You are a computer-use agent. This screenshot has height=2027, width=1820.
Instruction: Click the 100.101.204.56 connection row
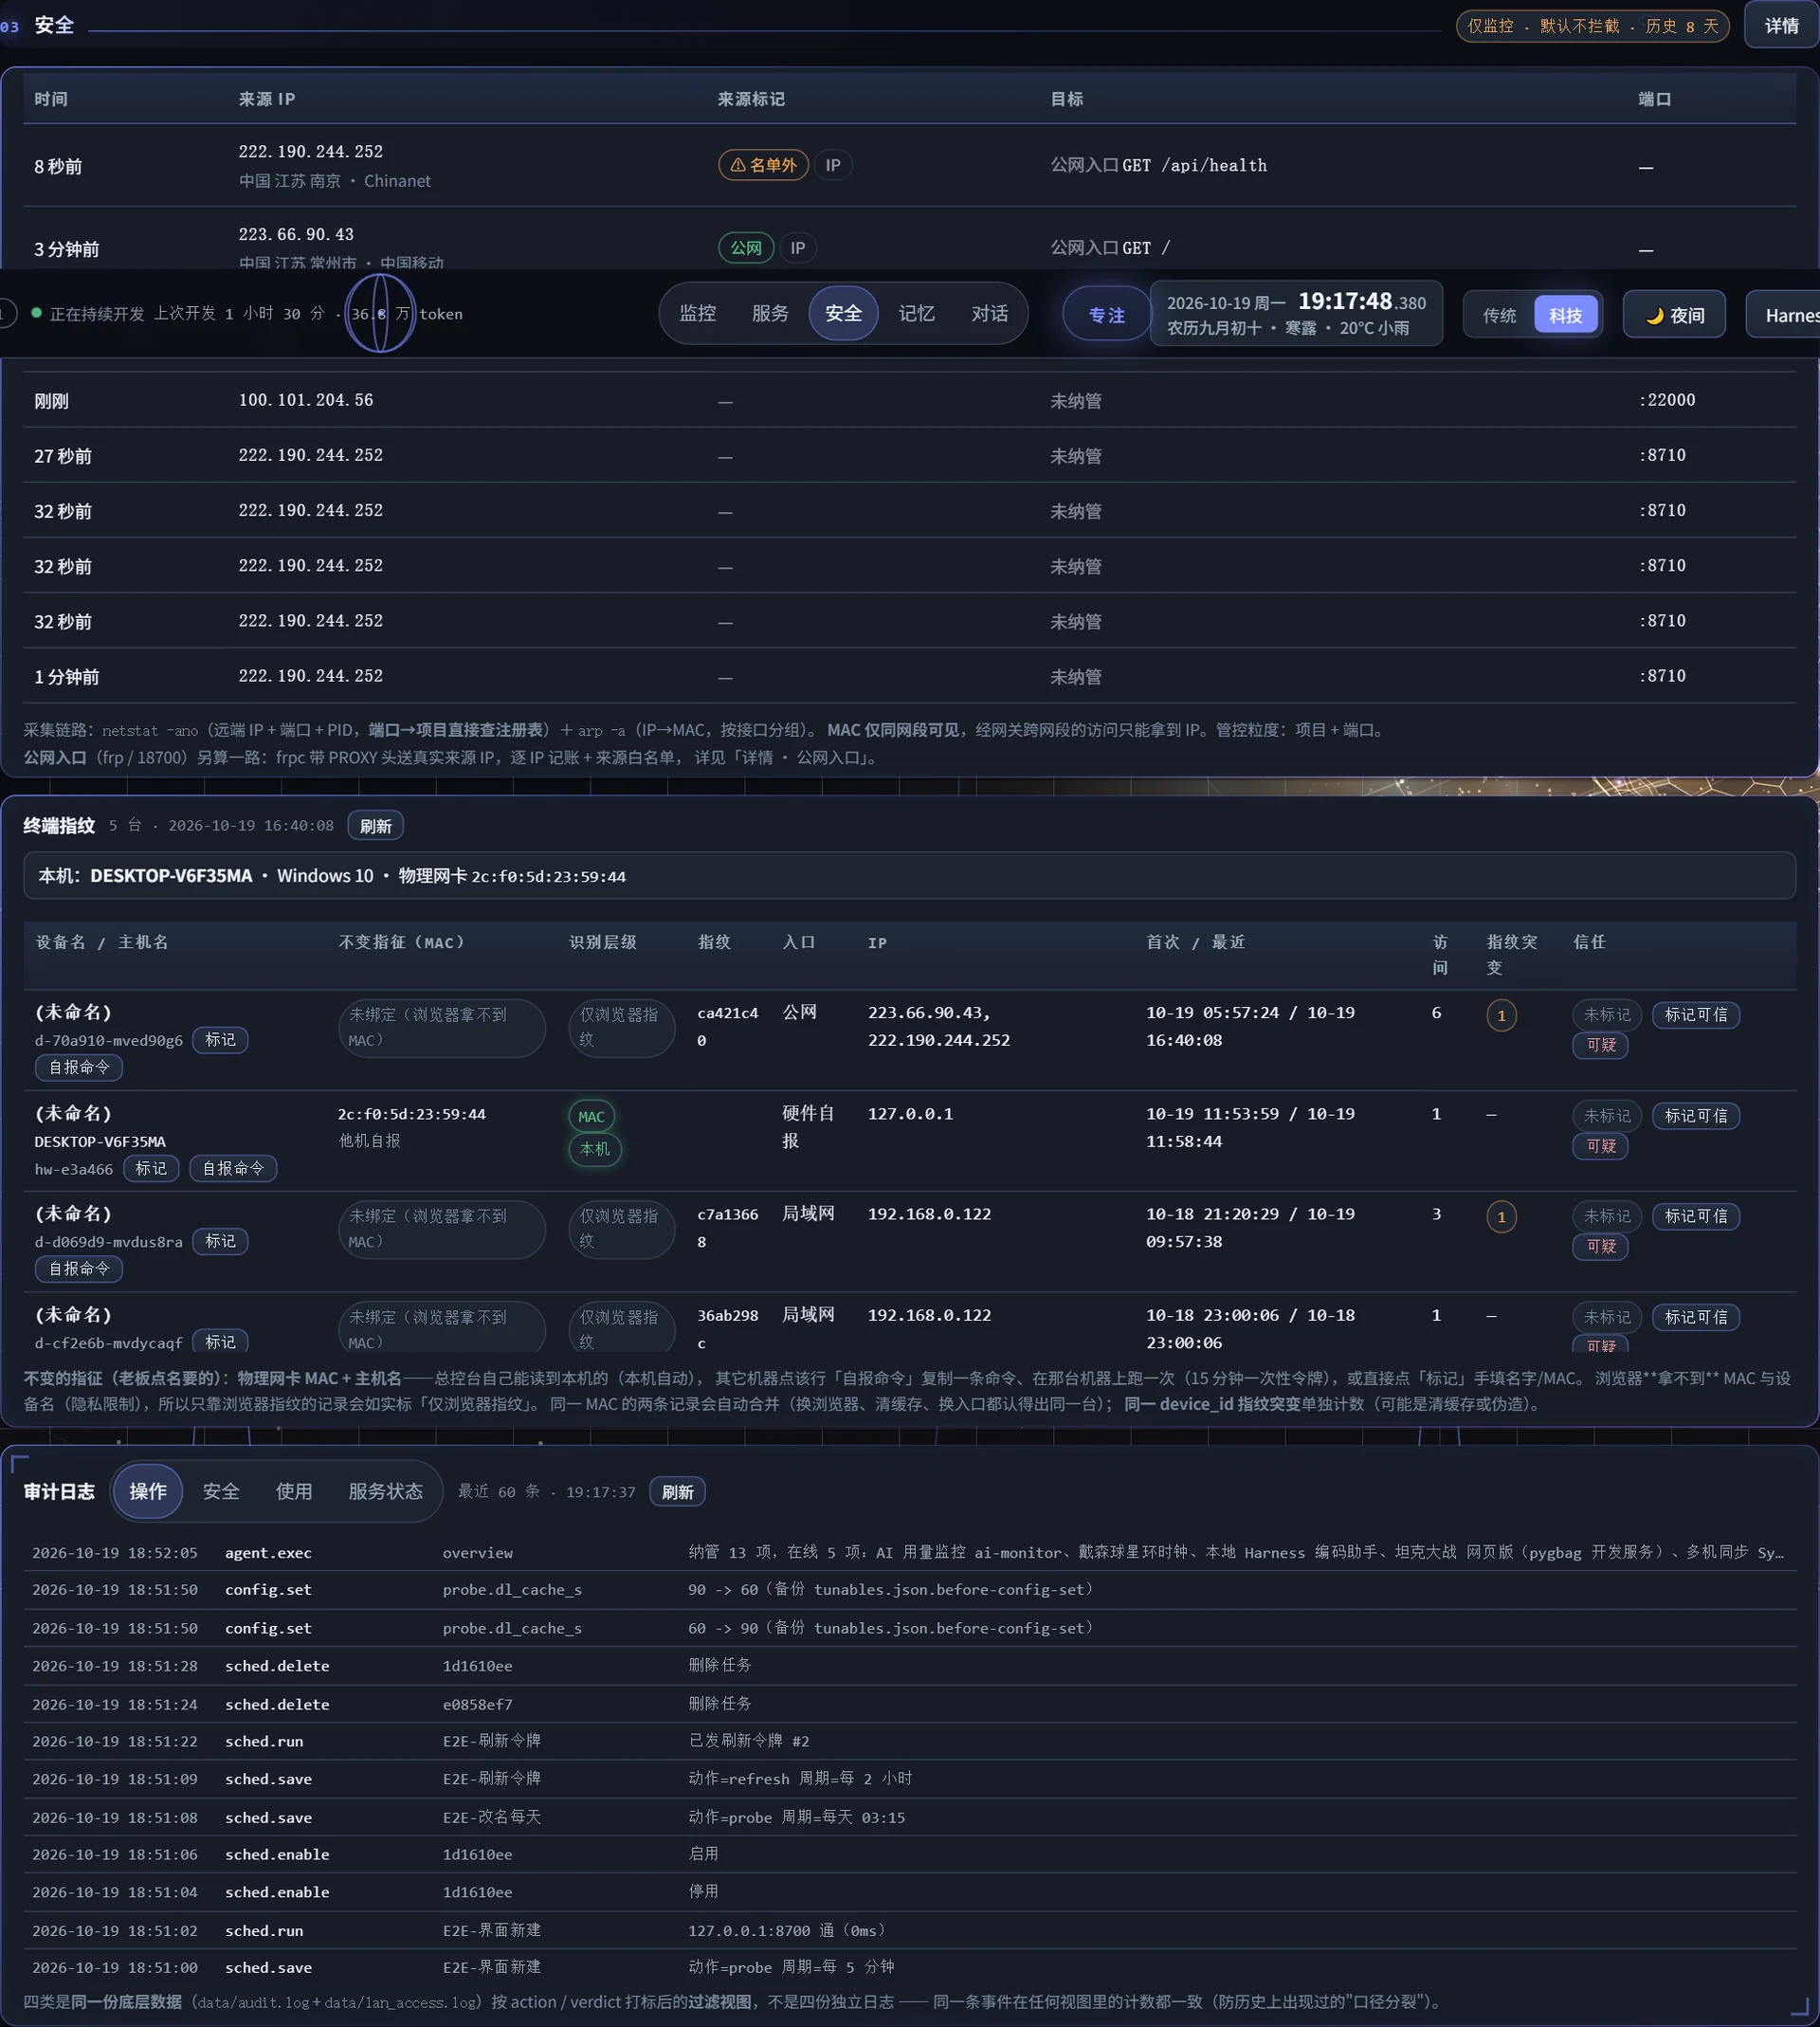pyautogui.click(x=909, y=401)
